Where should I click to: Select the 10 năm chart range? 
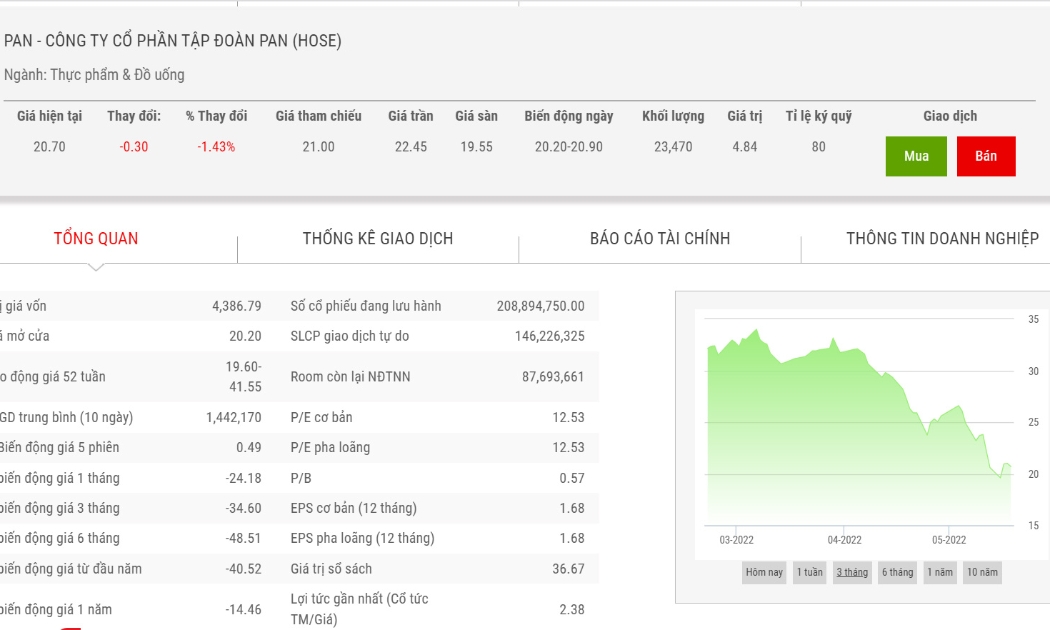click(x=982, y=572)
